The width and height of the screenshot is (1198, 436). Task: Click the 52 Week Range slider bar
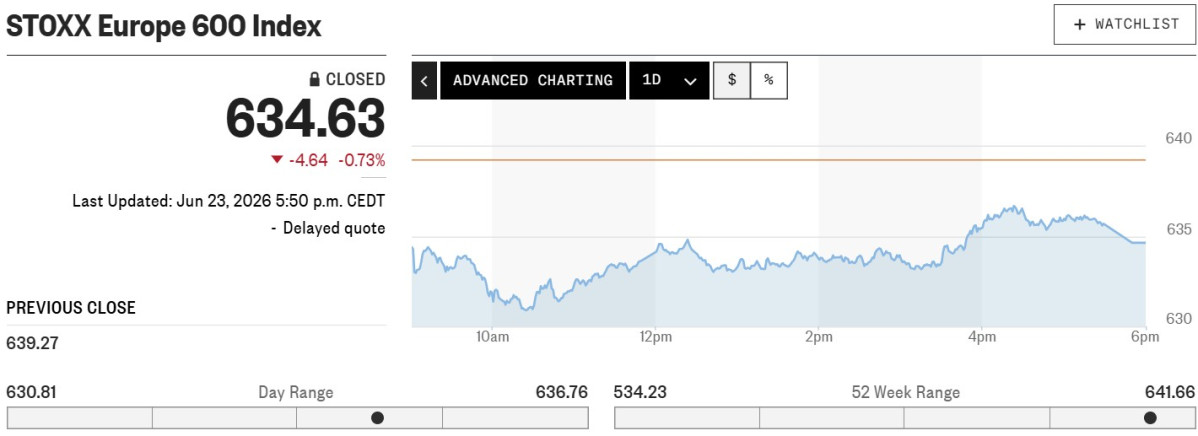[x=905, y=418]
